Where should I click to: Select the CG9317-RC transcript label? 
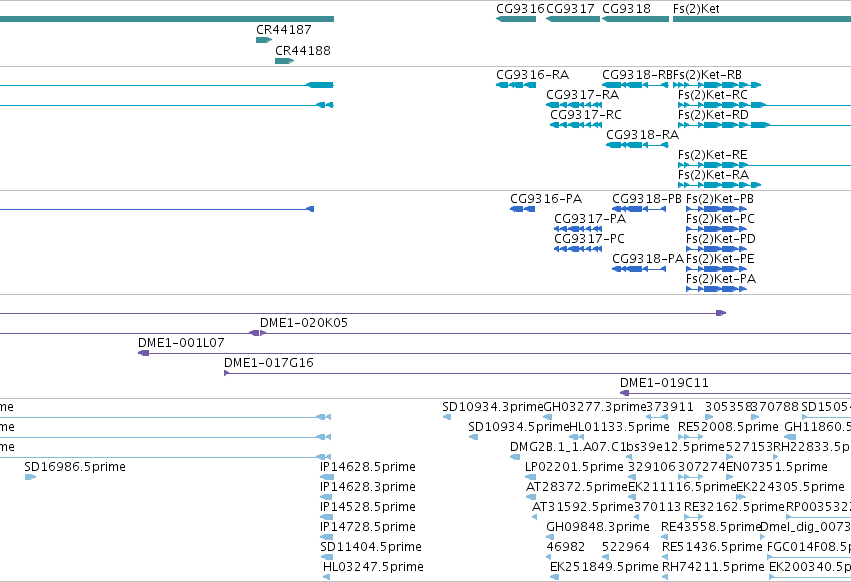coord(586,115)
